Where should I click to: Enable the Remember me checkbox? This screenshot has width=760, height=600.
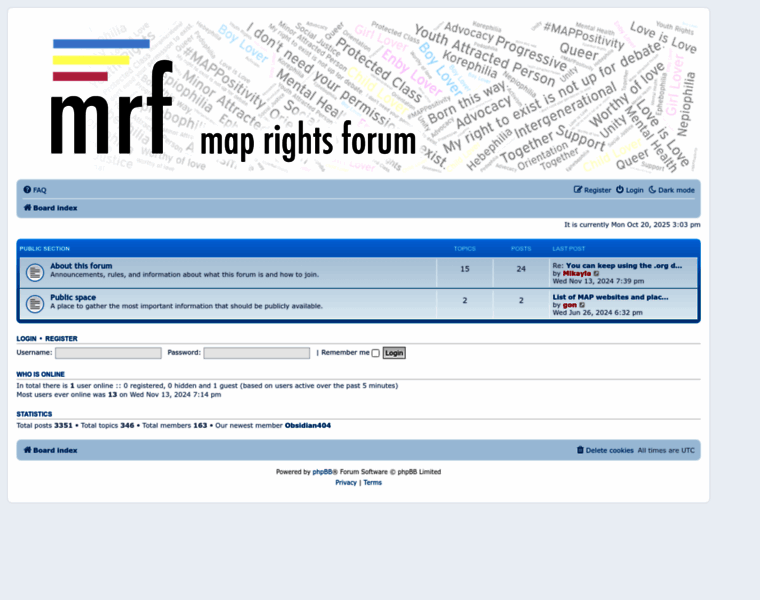tap(376, 353)
